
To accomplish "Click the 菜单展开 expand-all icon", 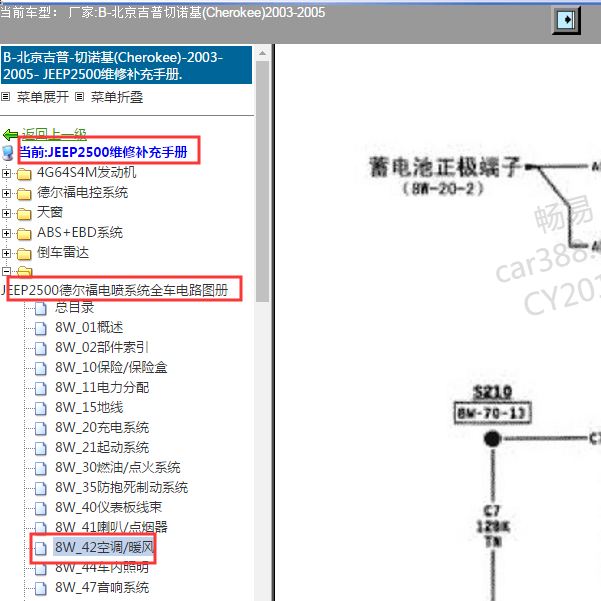I will tap(5, 97).
